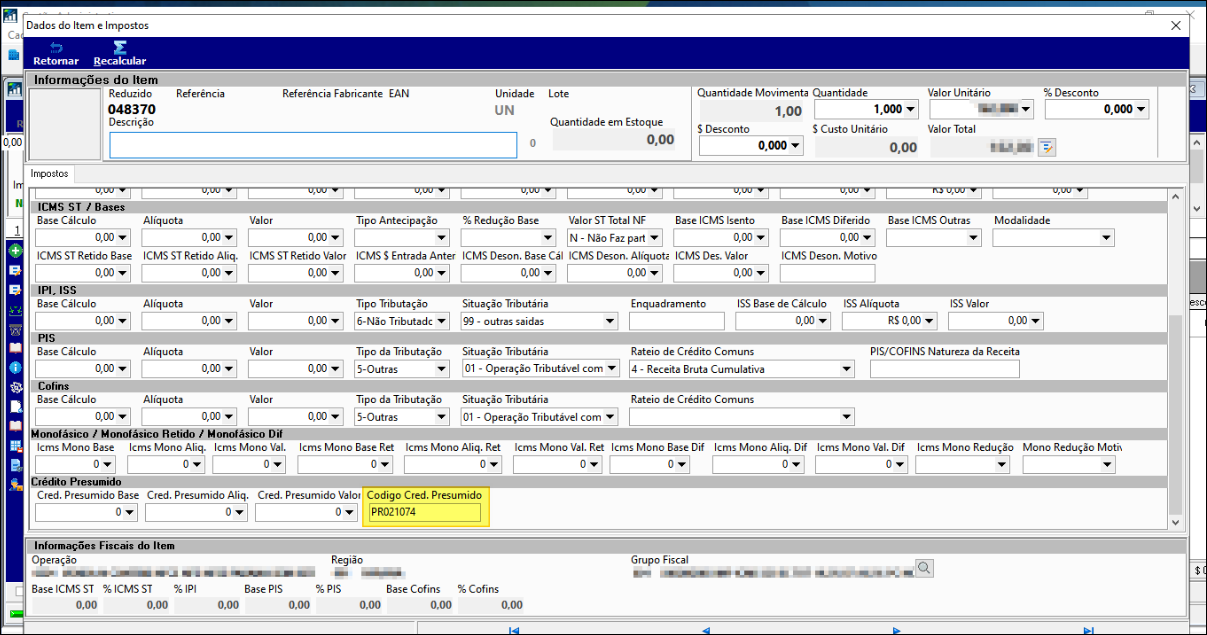
Task: Click the green plus icon in left sidebar
Action: click(x=15, y=251)
